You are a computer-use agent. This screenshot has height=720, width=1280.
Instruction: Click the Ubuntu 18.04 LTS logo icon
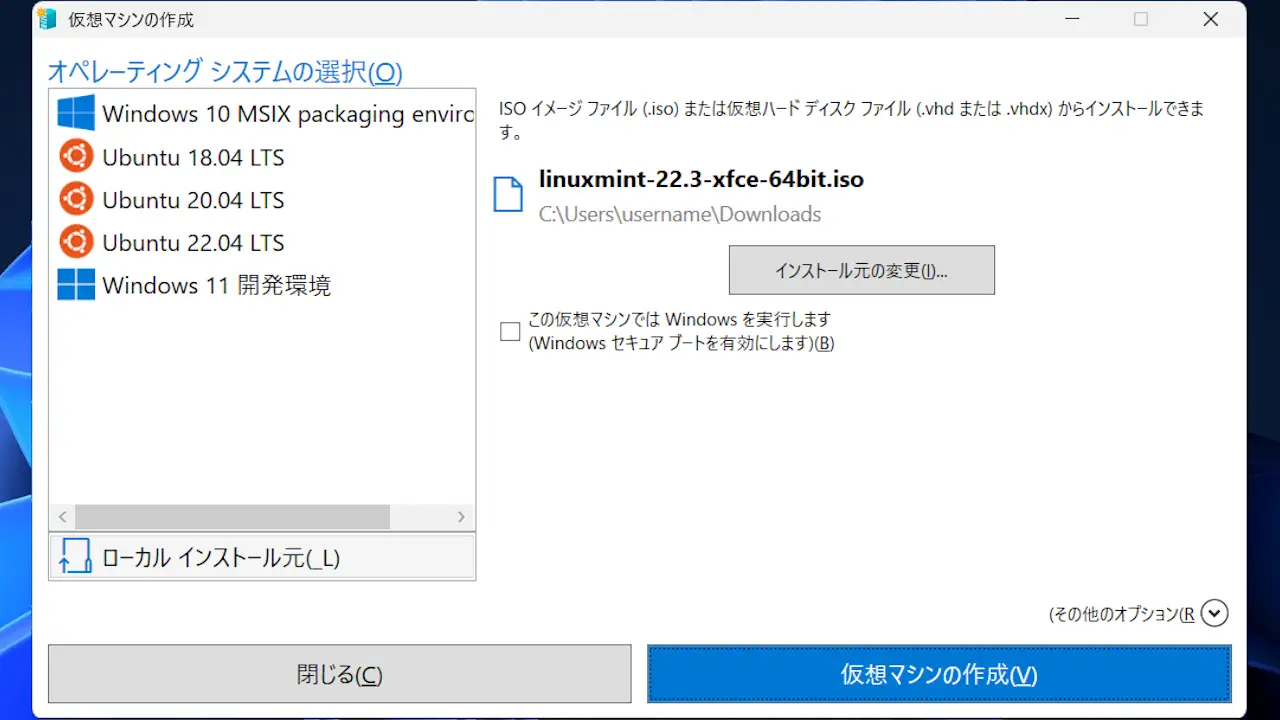pos(76,157)
